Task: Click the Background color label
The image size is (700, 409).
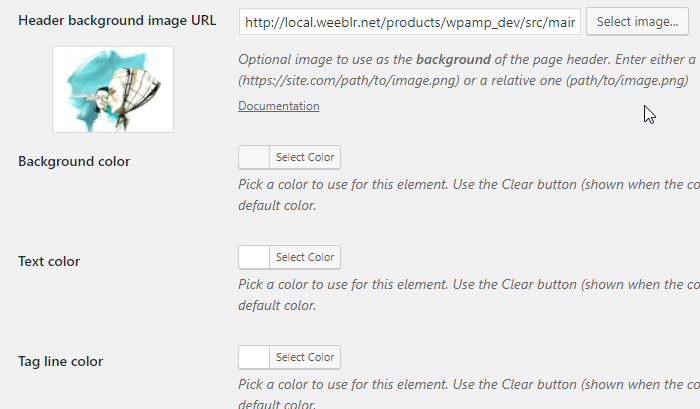Action: 74,161
